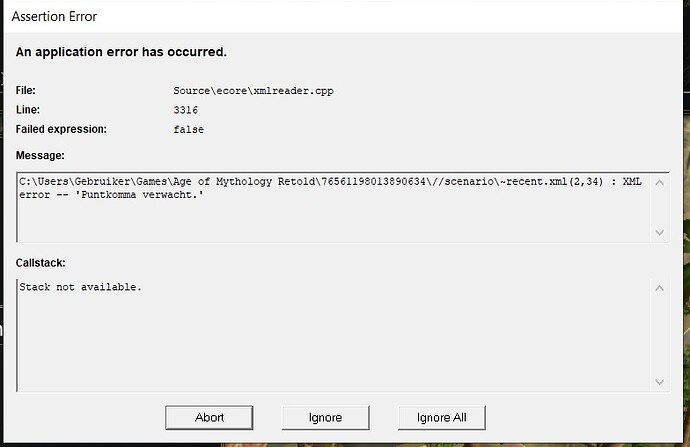This screenshot has width=690, height=447.
Task: Click 'An application error has occurred.' heading
Action: [x=121, y=52]
